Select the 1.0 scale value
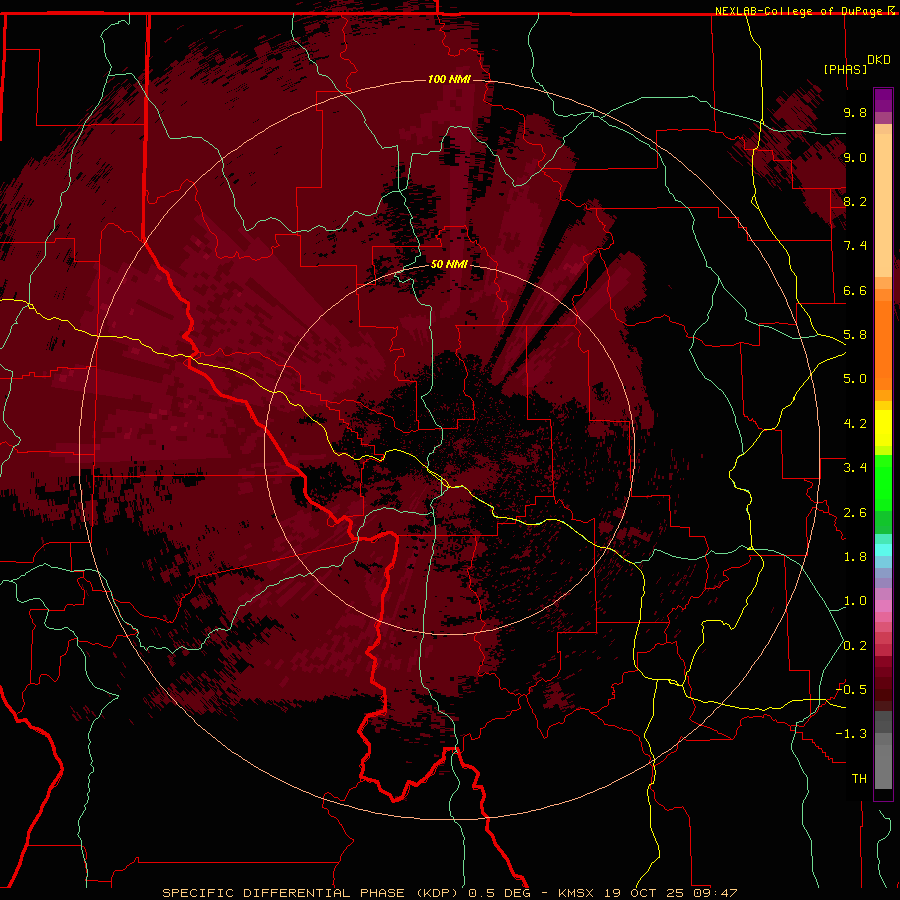The width and height of the screenshot is (900, 900). pos(855,601)
